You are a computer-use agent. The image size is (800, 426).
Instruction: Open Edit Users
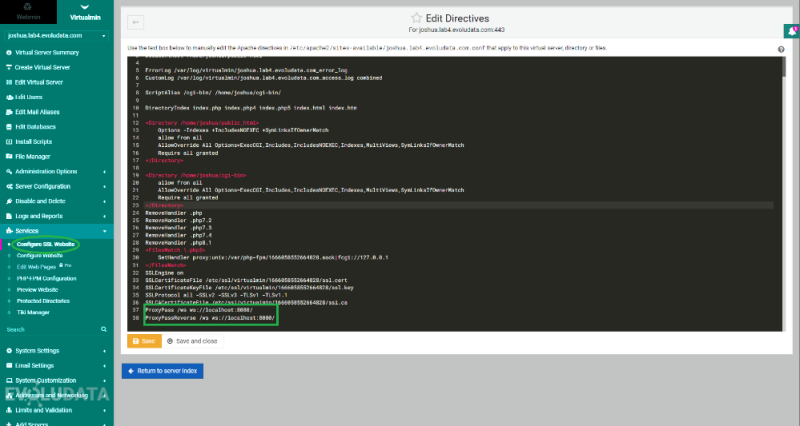tap(29, 97)
